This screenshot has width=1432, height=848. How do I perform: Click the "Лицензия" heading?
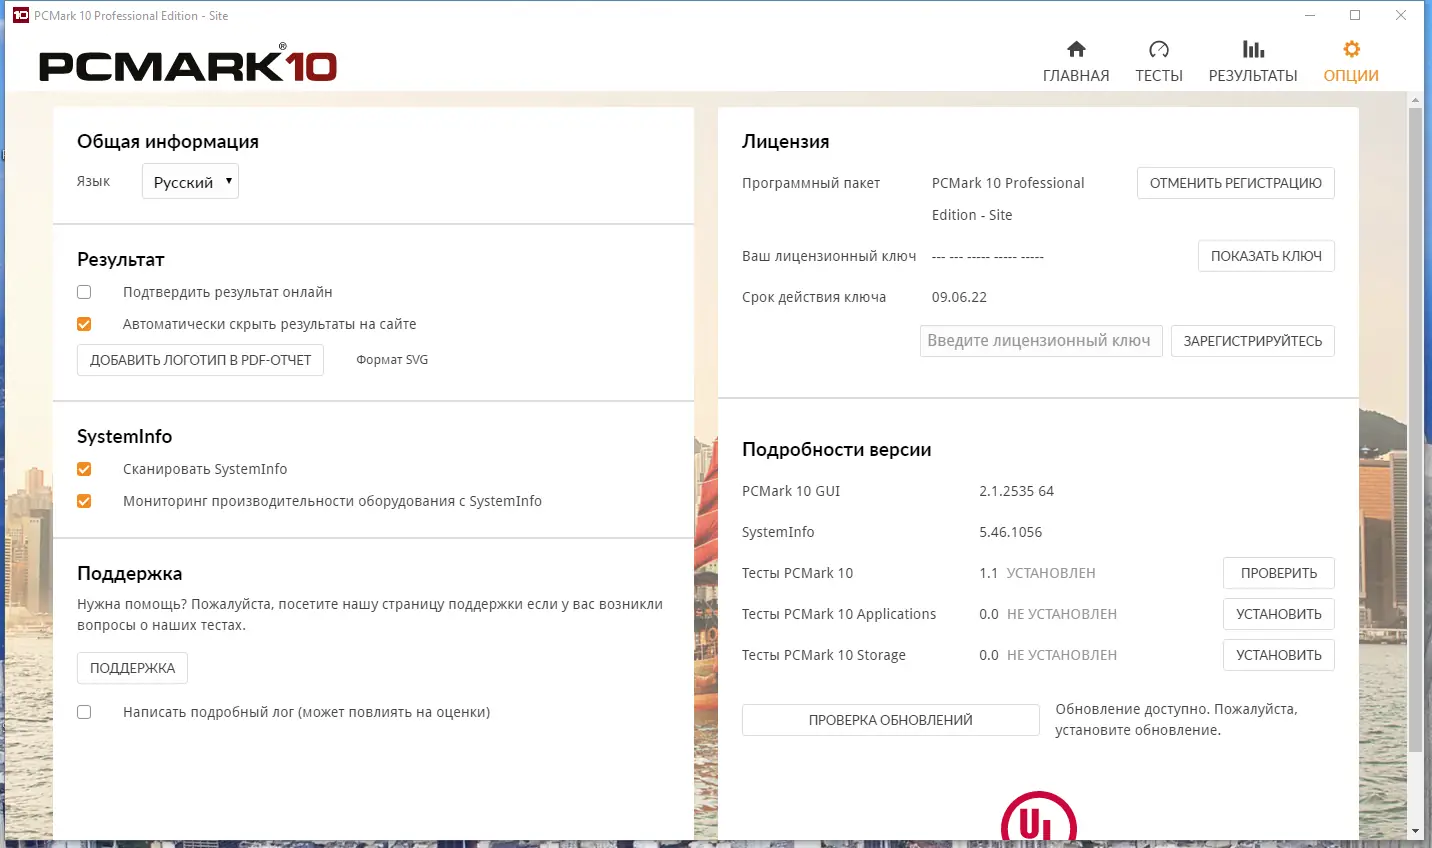785,142
